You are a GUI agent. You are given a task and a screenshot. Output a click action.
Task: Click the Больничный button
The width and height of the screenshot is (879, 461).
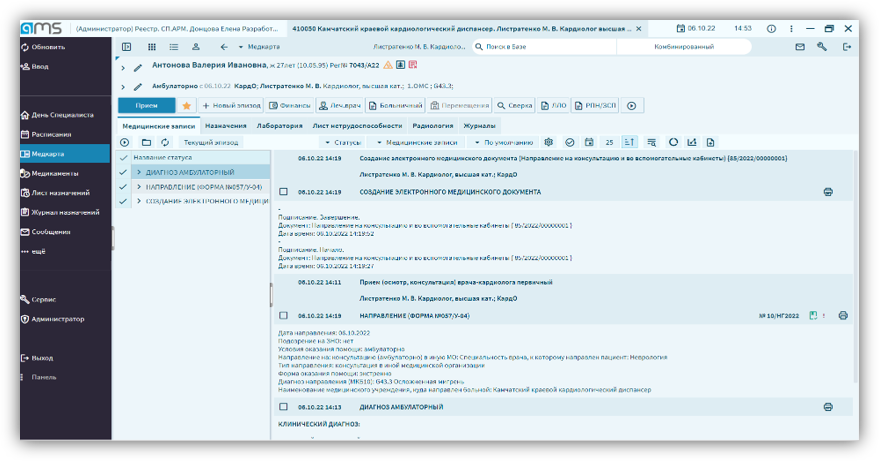(x=395, y=105)
